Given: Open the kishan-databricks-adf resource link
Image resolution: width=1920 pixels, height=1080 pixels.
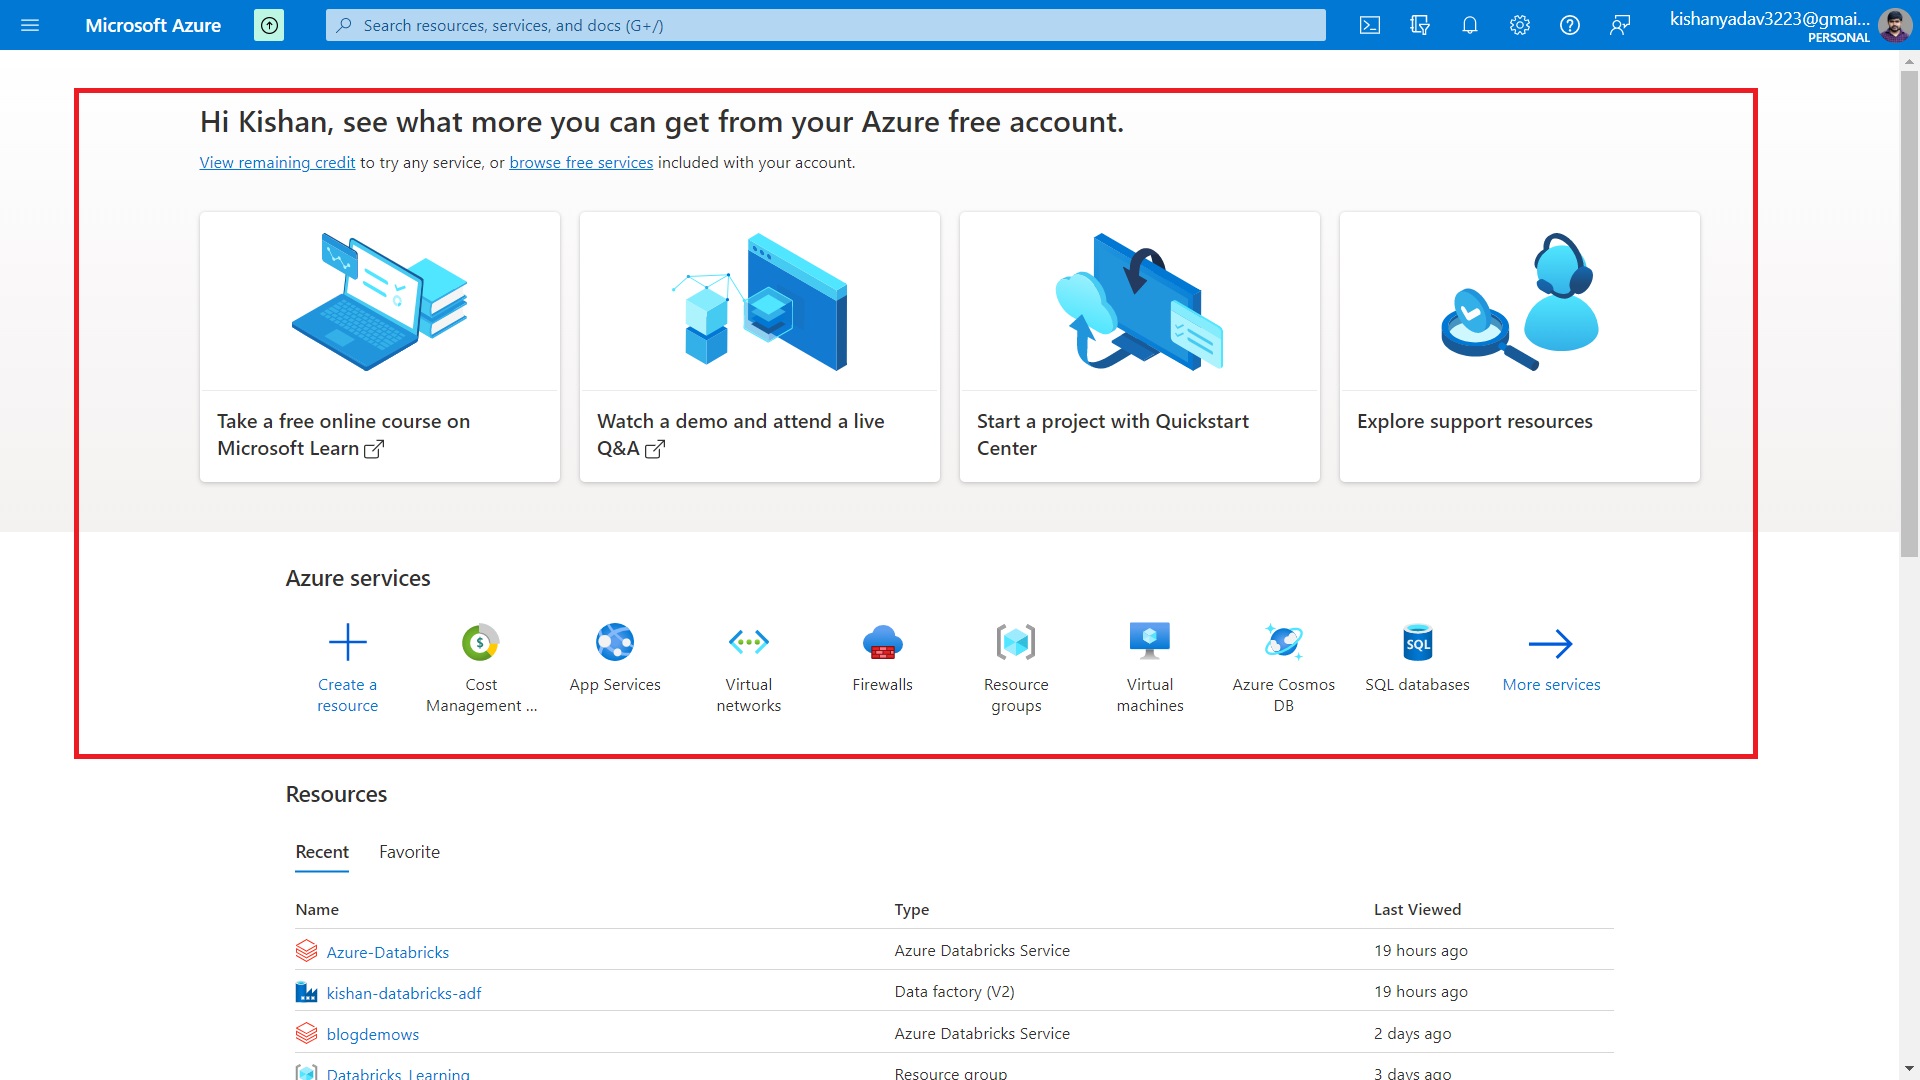Looking at the screenshot, I should point(404,993).
